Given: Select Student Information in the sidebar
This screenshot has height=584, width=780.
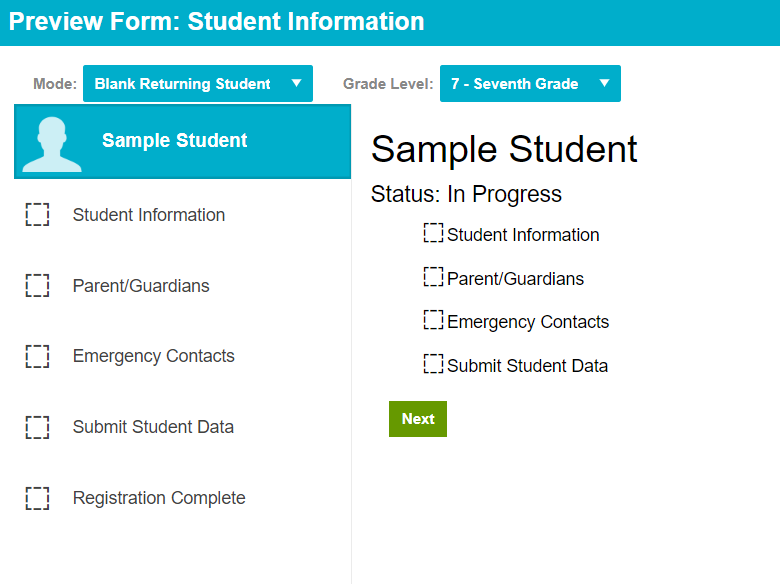Looking at the screenshot, I should [149, 215].
